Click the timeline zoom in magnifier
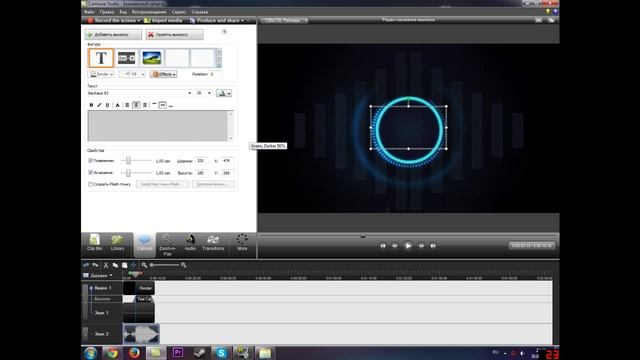Viewport: 640px width, 360px height. (184, 265)
